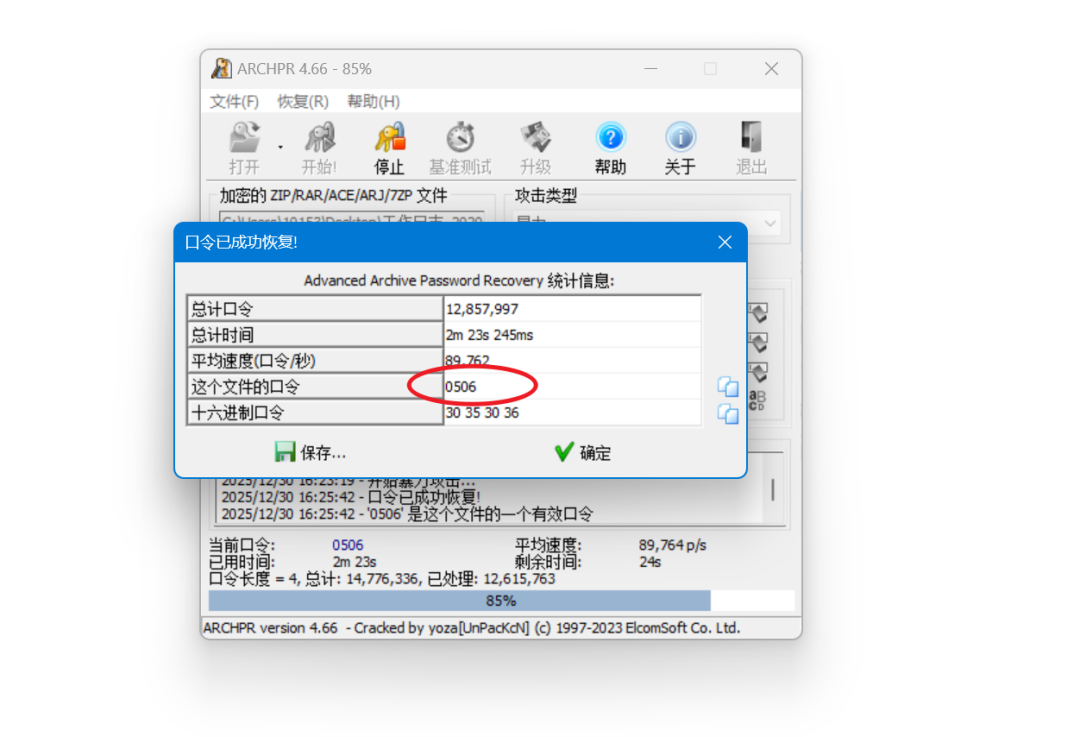Click the 85% progress bar
1080x737 pixels.
(501, 601)
